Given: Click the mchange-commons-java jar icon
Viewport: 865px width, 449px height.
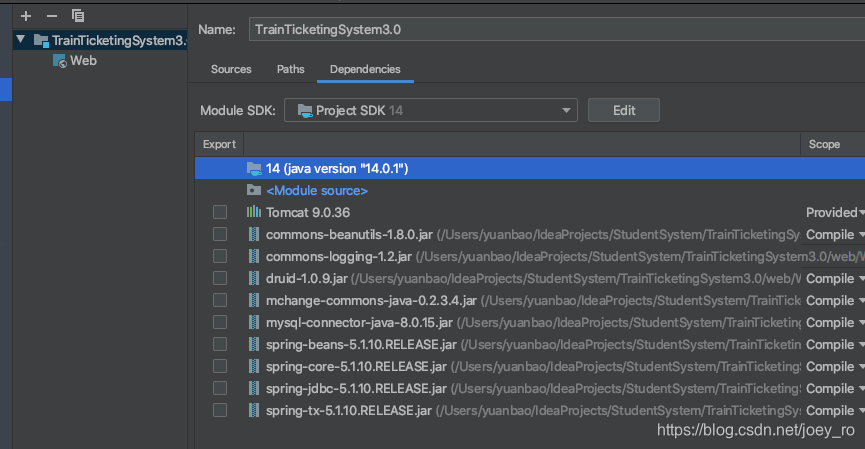Looking at the screenshot, I should click(x=254, y=301).
